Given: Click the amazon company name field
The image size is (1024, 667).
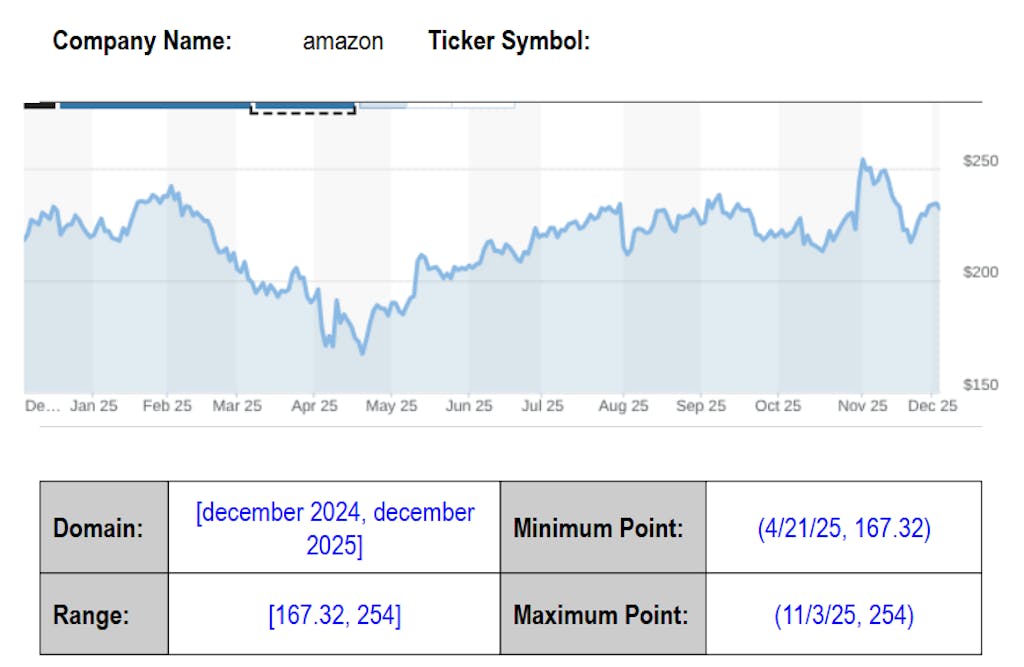Looking at the screenshot, I should click(x=343, y=42).
